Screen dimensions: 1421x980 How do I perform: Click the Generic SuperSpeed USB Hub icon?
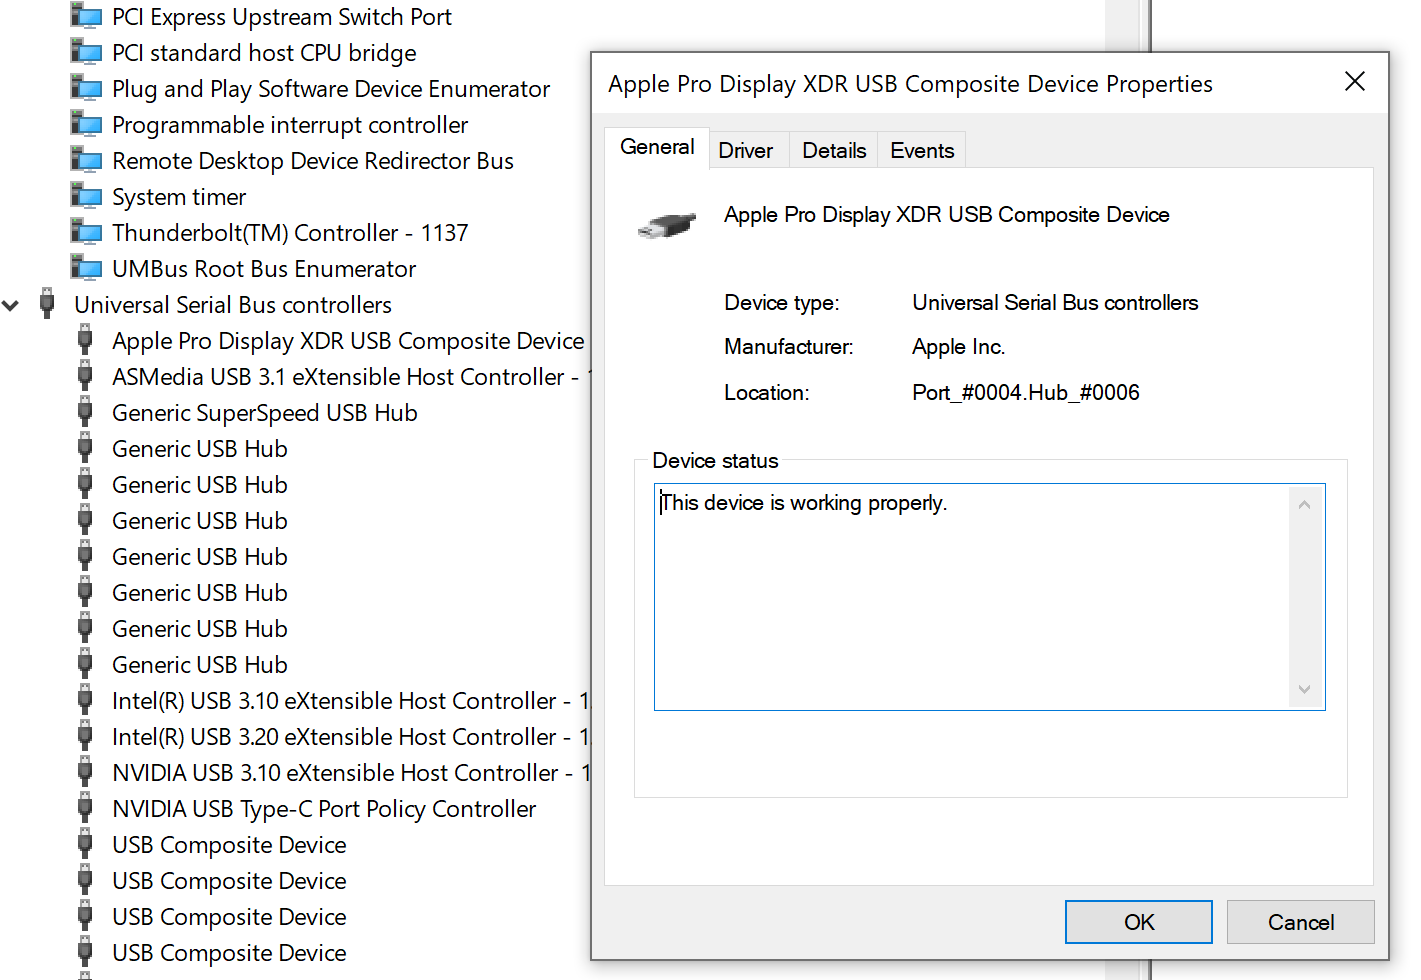click(85, 412)
